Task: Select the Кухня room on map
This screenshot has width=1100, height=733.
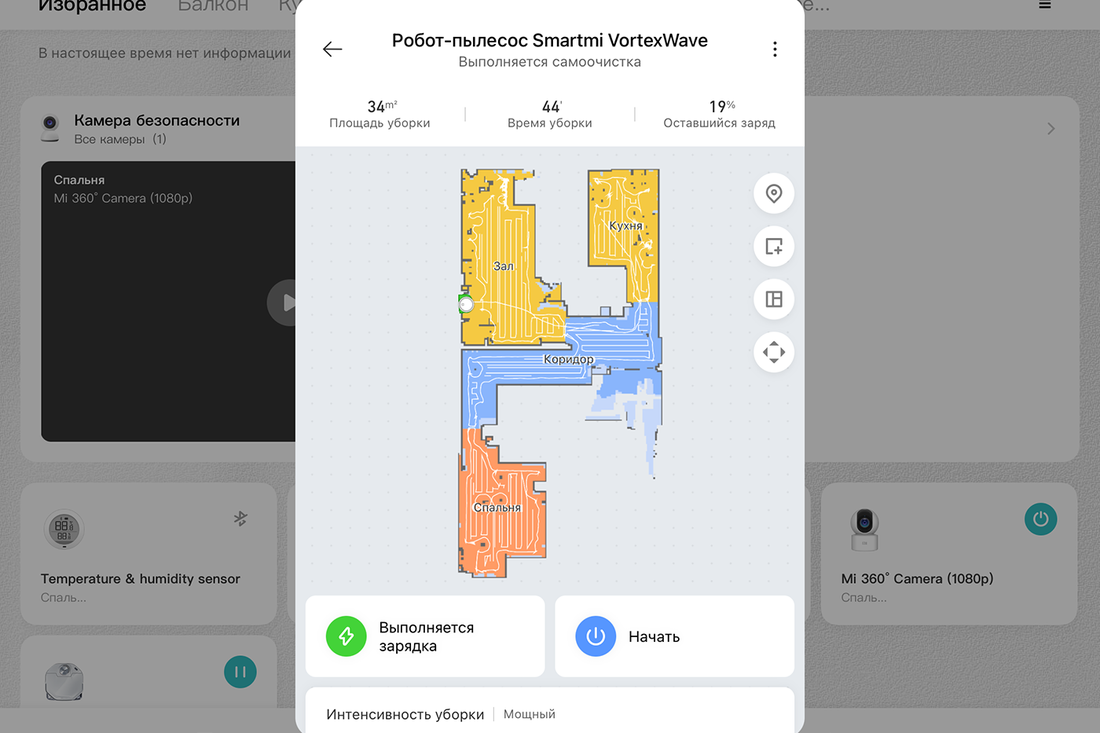Action: coord(624,224)
